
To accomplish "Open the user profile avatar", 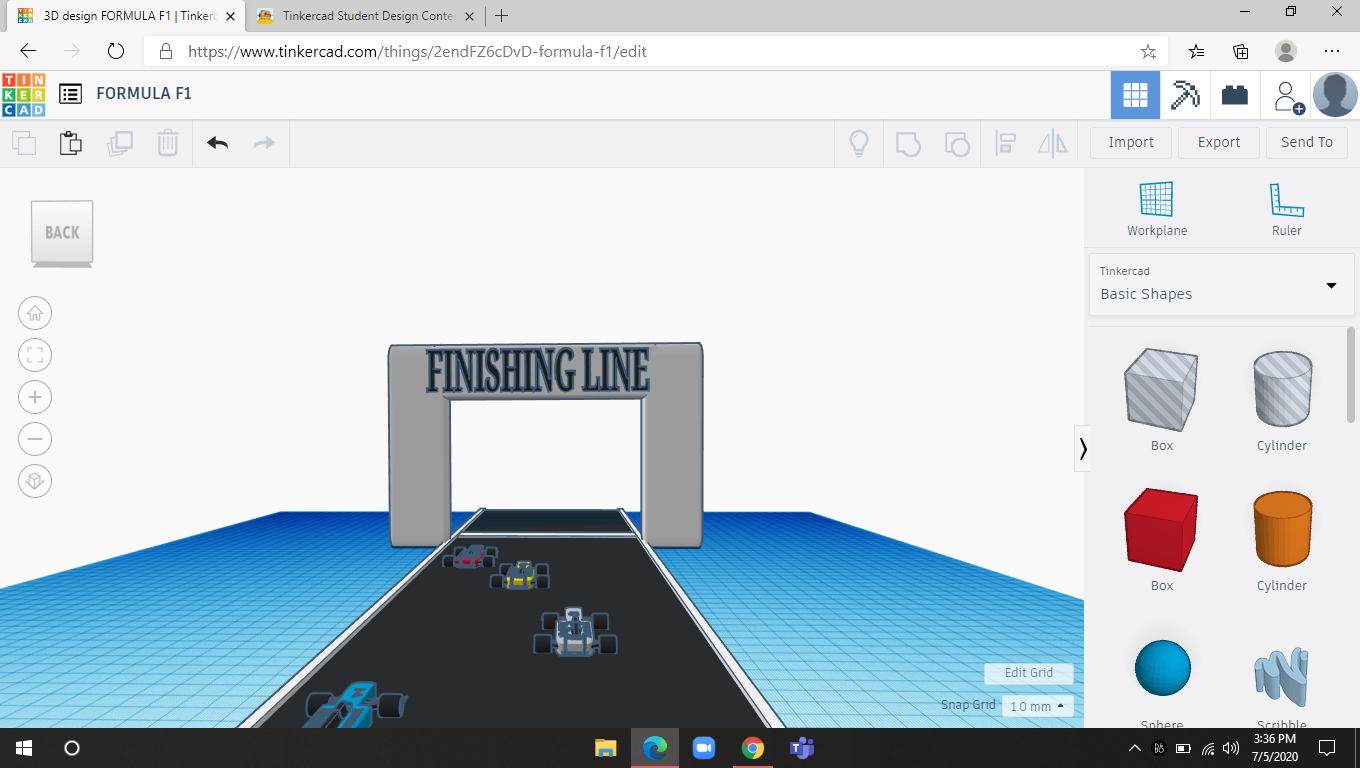I will coord(1335,95).
